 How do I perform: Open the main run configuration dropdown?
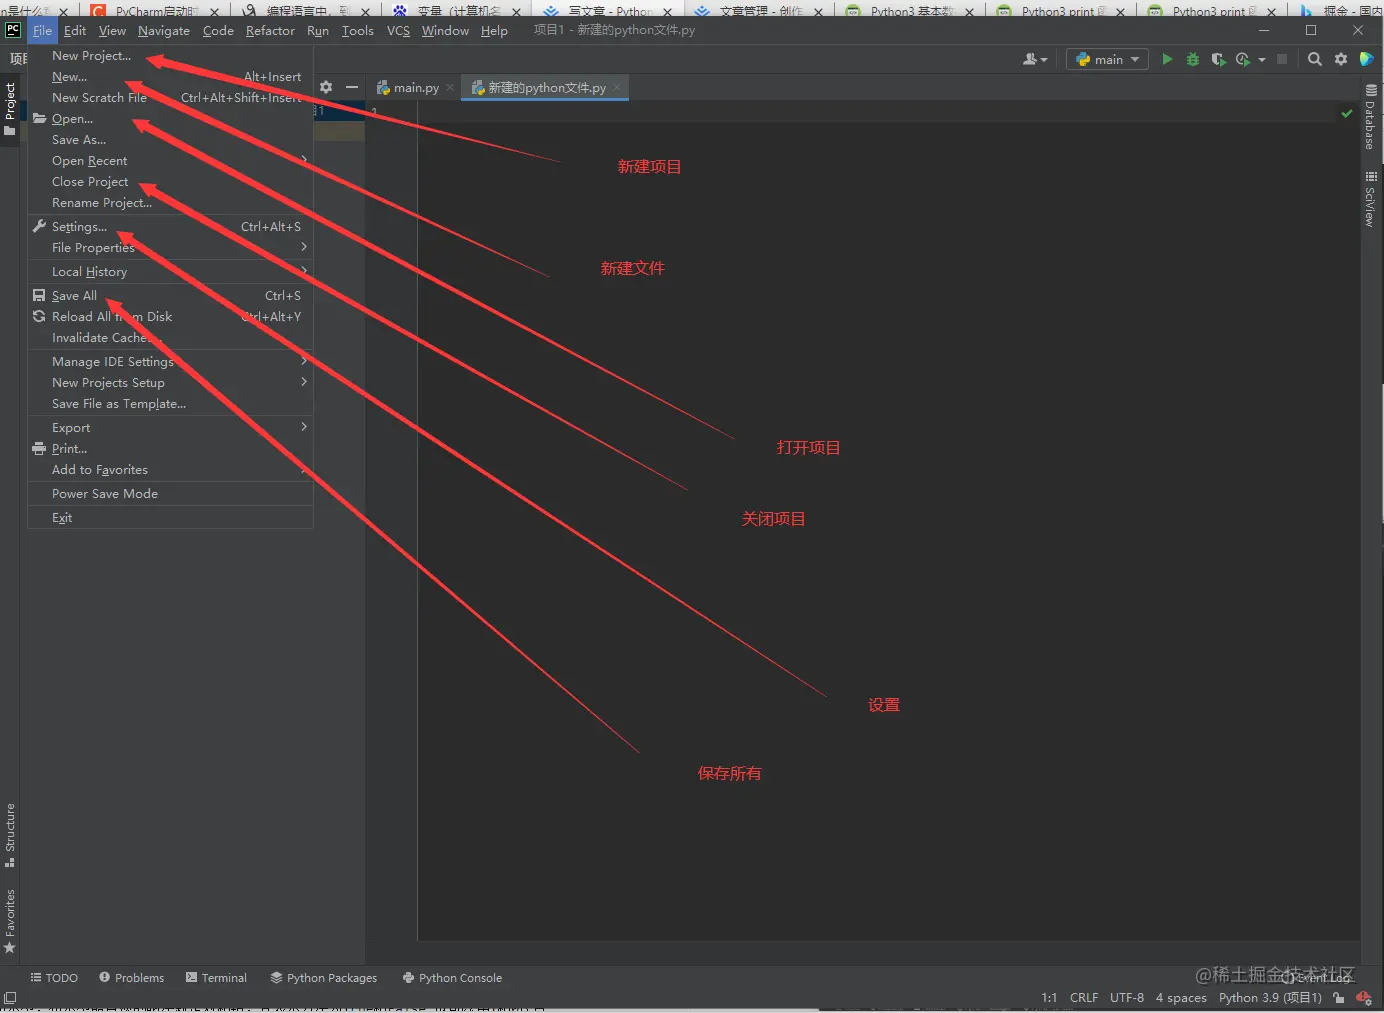point(1107,60)
